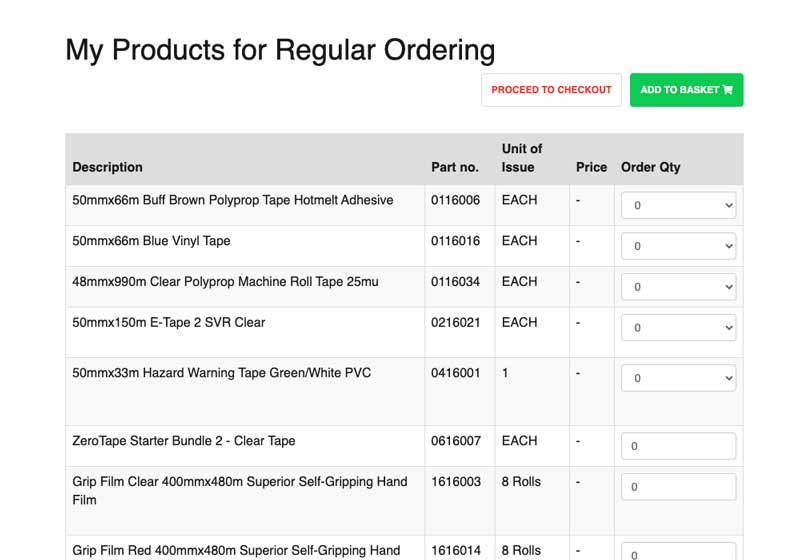
Task: Select the 50mmx66m Blue Vinyl Tape description
Action: 151,241
